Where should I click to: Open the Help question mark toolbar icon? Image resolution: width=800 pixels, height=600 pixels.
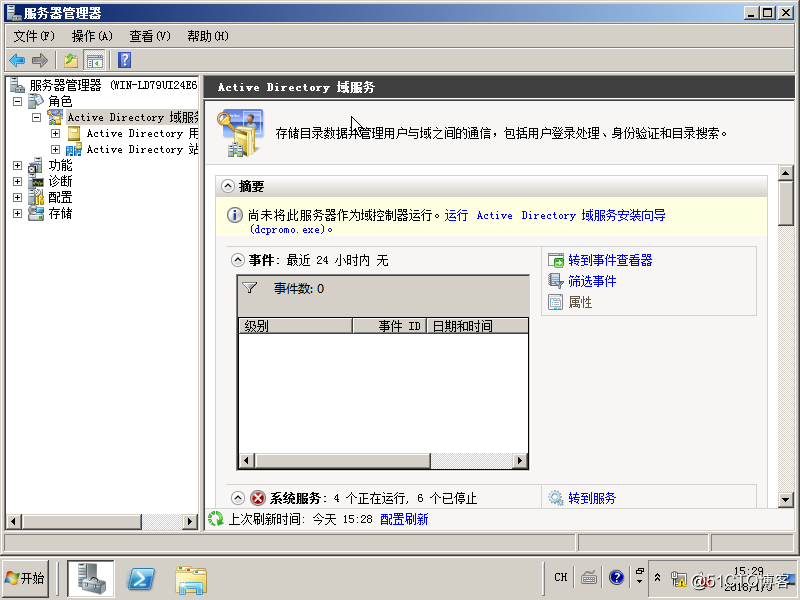pos(124,60)
